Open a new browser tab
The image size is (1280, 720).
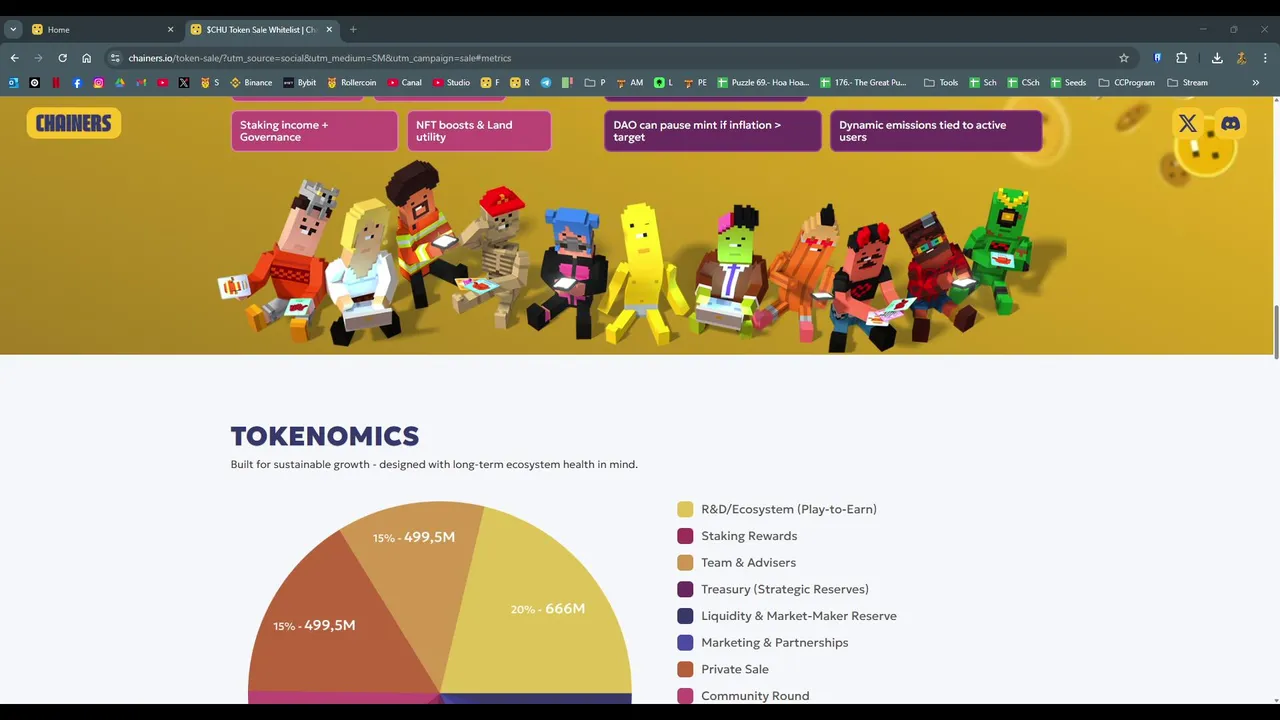click(x=353, y=30)
